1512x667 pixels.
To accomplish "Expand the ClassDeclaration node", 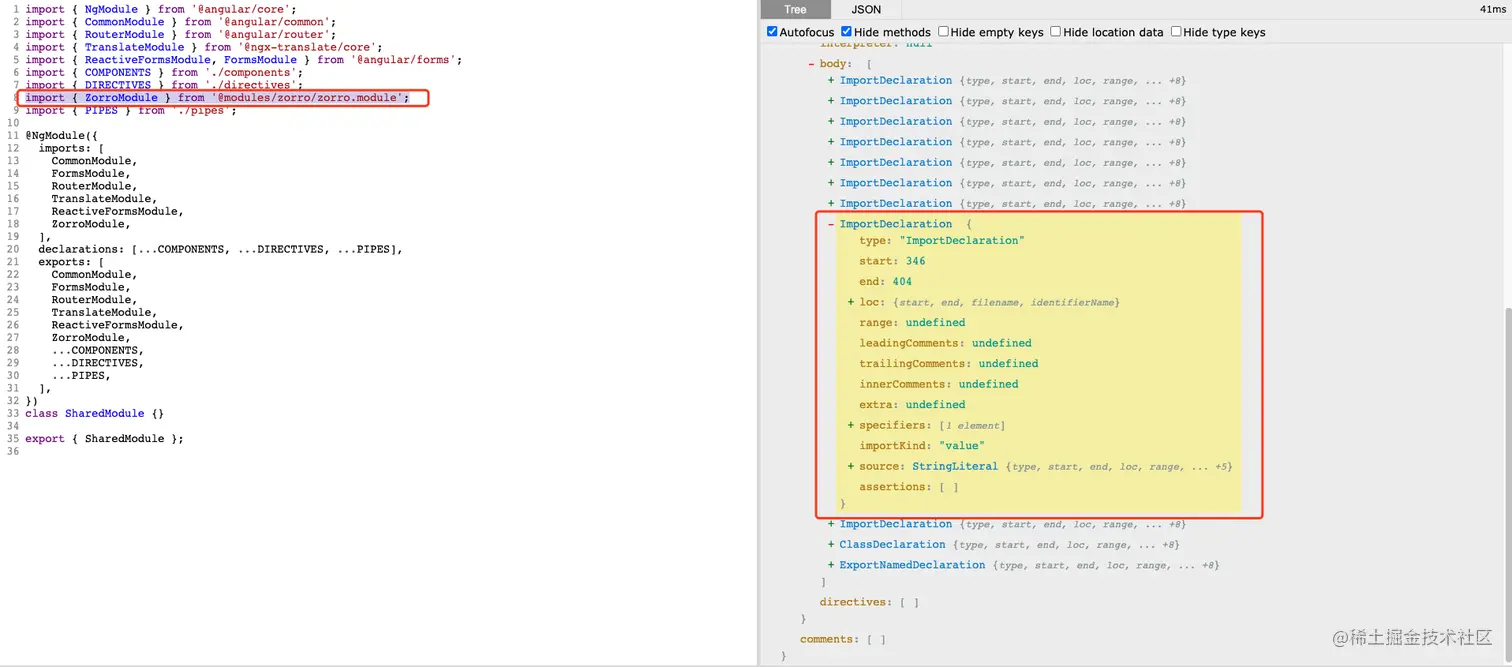I will tap(831, 544).
